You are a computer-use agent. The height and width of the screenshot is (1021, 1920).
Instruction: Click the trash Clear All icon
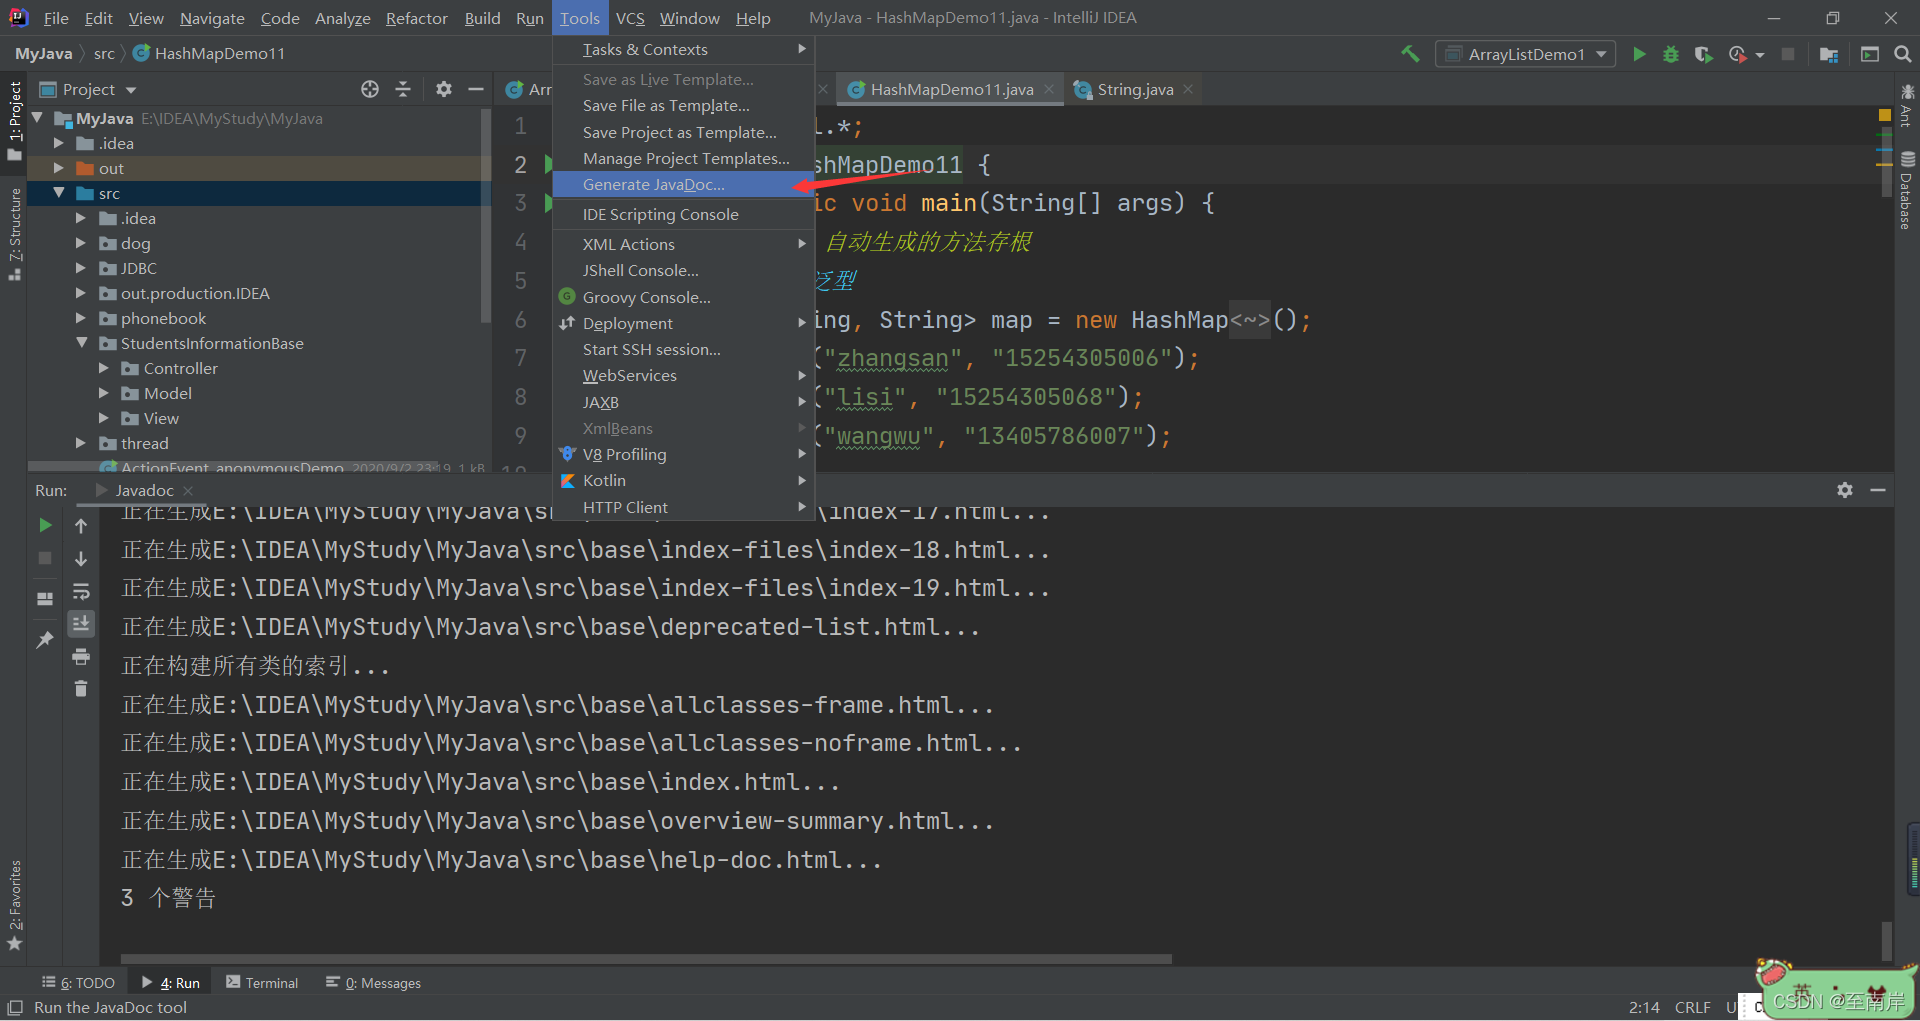[81, 688]
